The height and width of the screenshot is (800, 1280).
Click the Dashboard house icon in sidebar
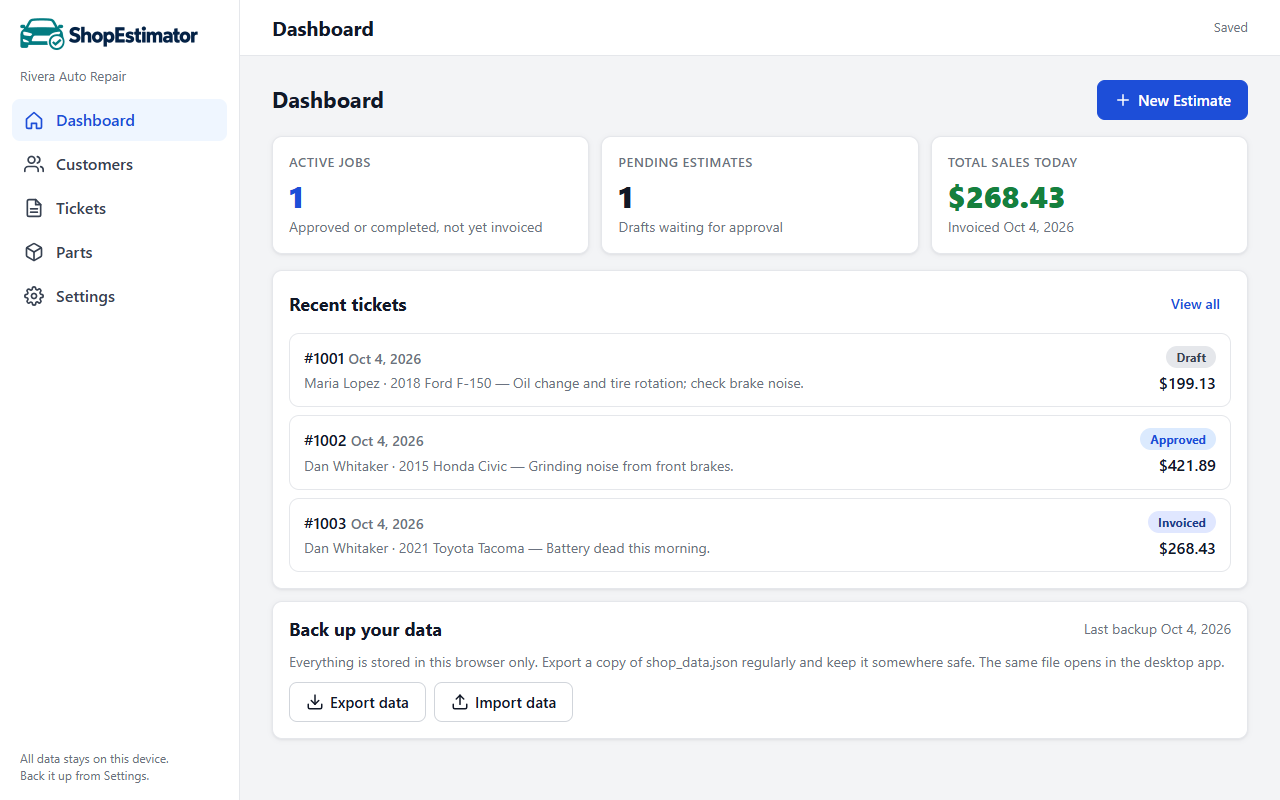click(x=34, y=121)
